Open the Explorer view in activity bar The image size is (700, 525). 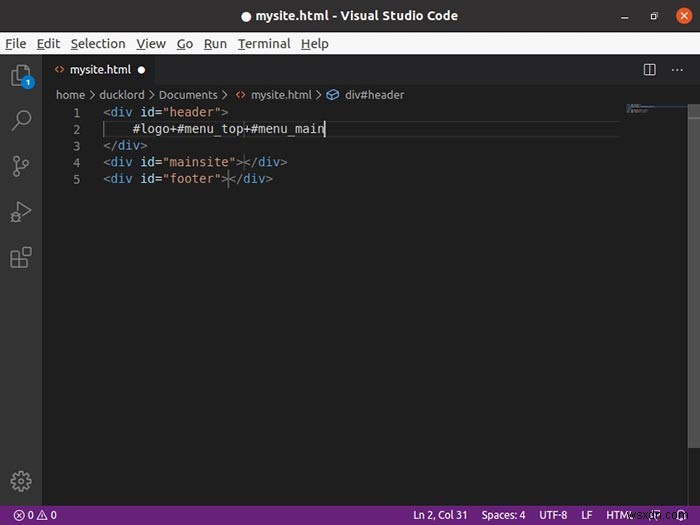21,76
